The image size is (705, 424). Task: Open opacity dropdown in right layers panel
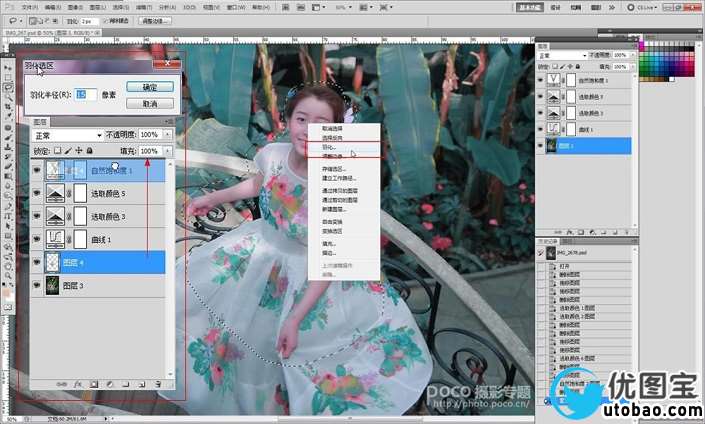tap(633, 55)
